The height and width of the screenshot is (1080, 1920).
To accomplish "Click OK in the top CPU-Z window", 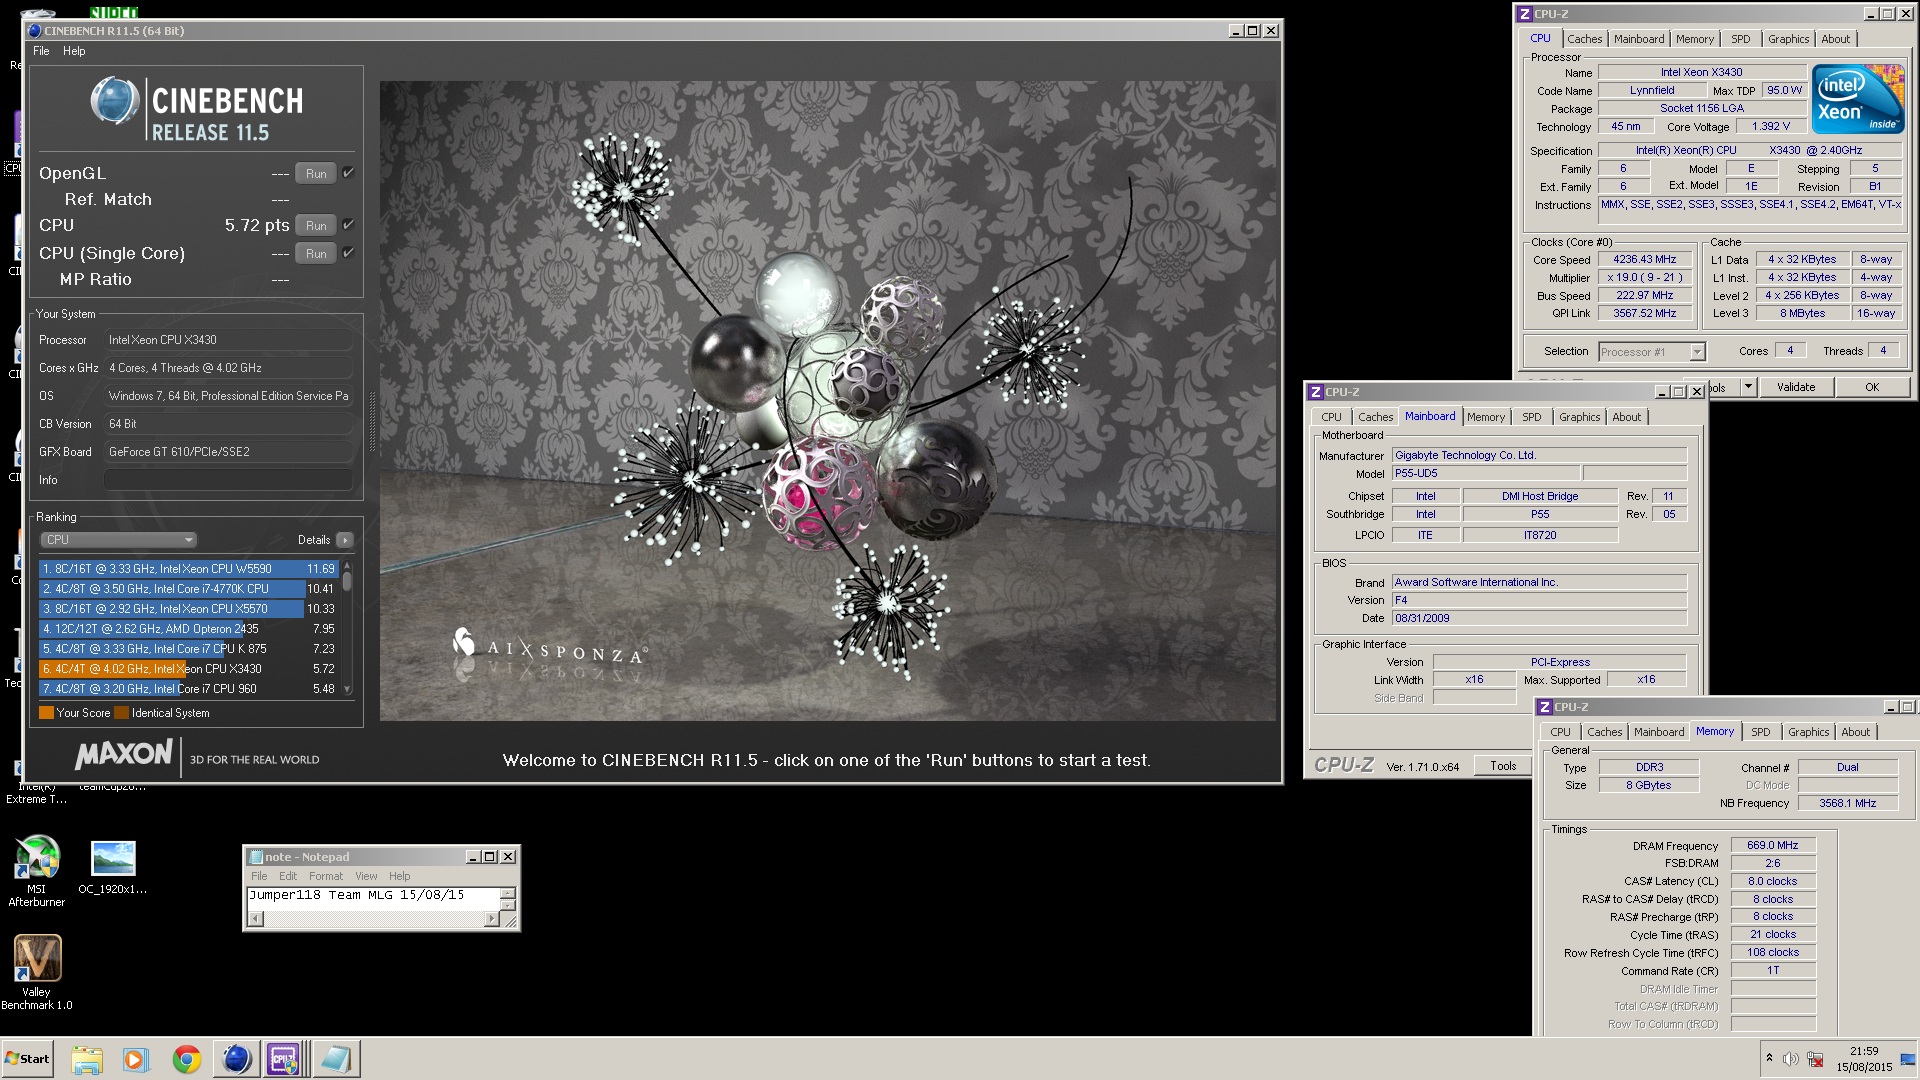I will coord(1872,387).
